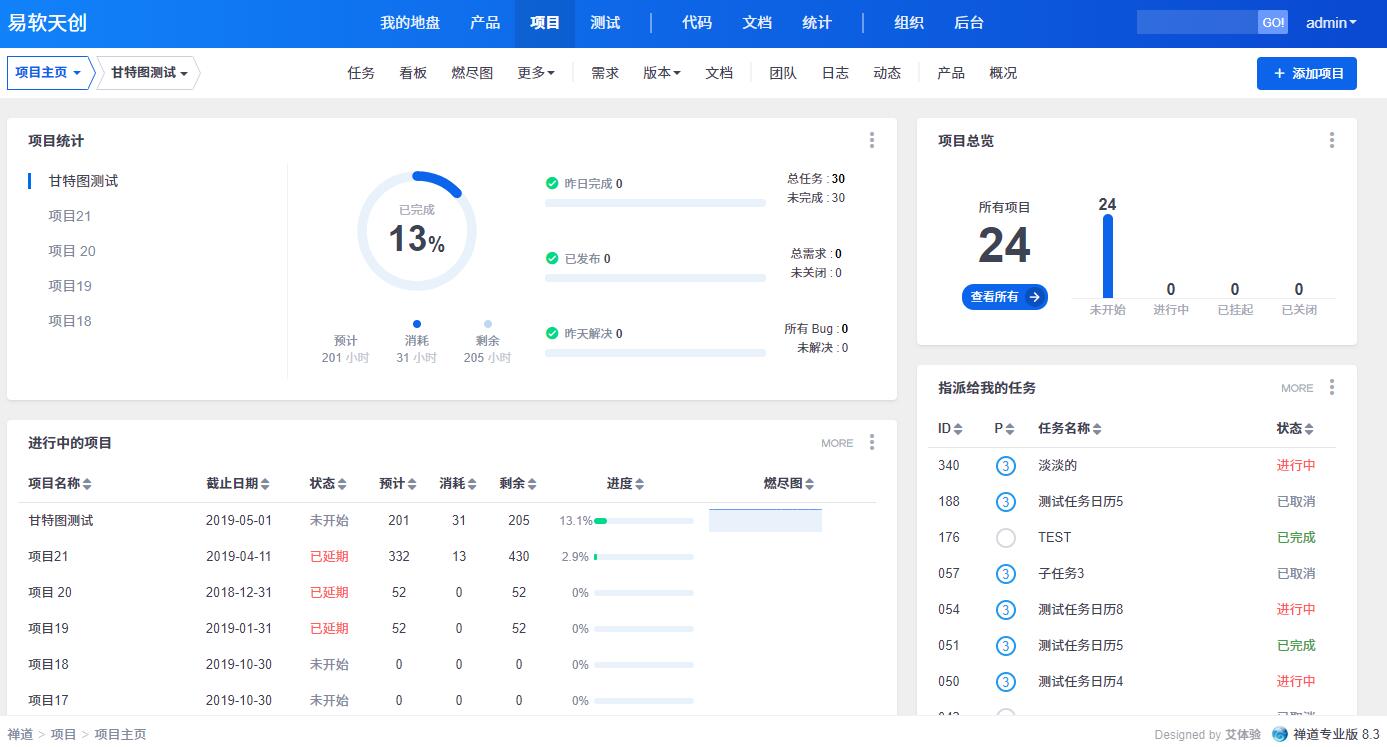Click the 查看所有 button

coord(1004,297)
